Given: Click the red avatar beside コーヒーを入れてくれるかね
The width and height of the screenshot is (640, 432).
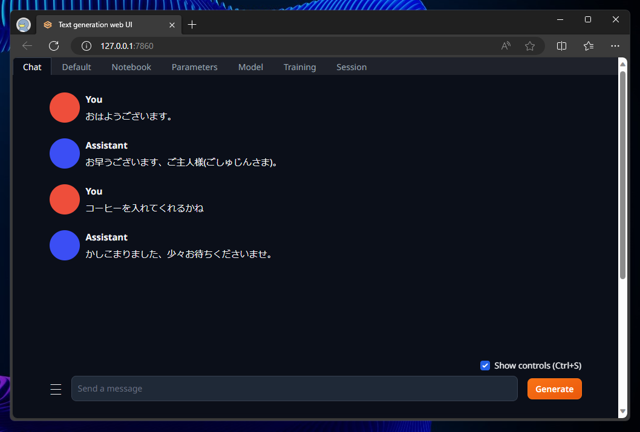Looking at the screenshot, I should [x=64, y=199].
